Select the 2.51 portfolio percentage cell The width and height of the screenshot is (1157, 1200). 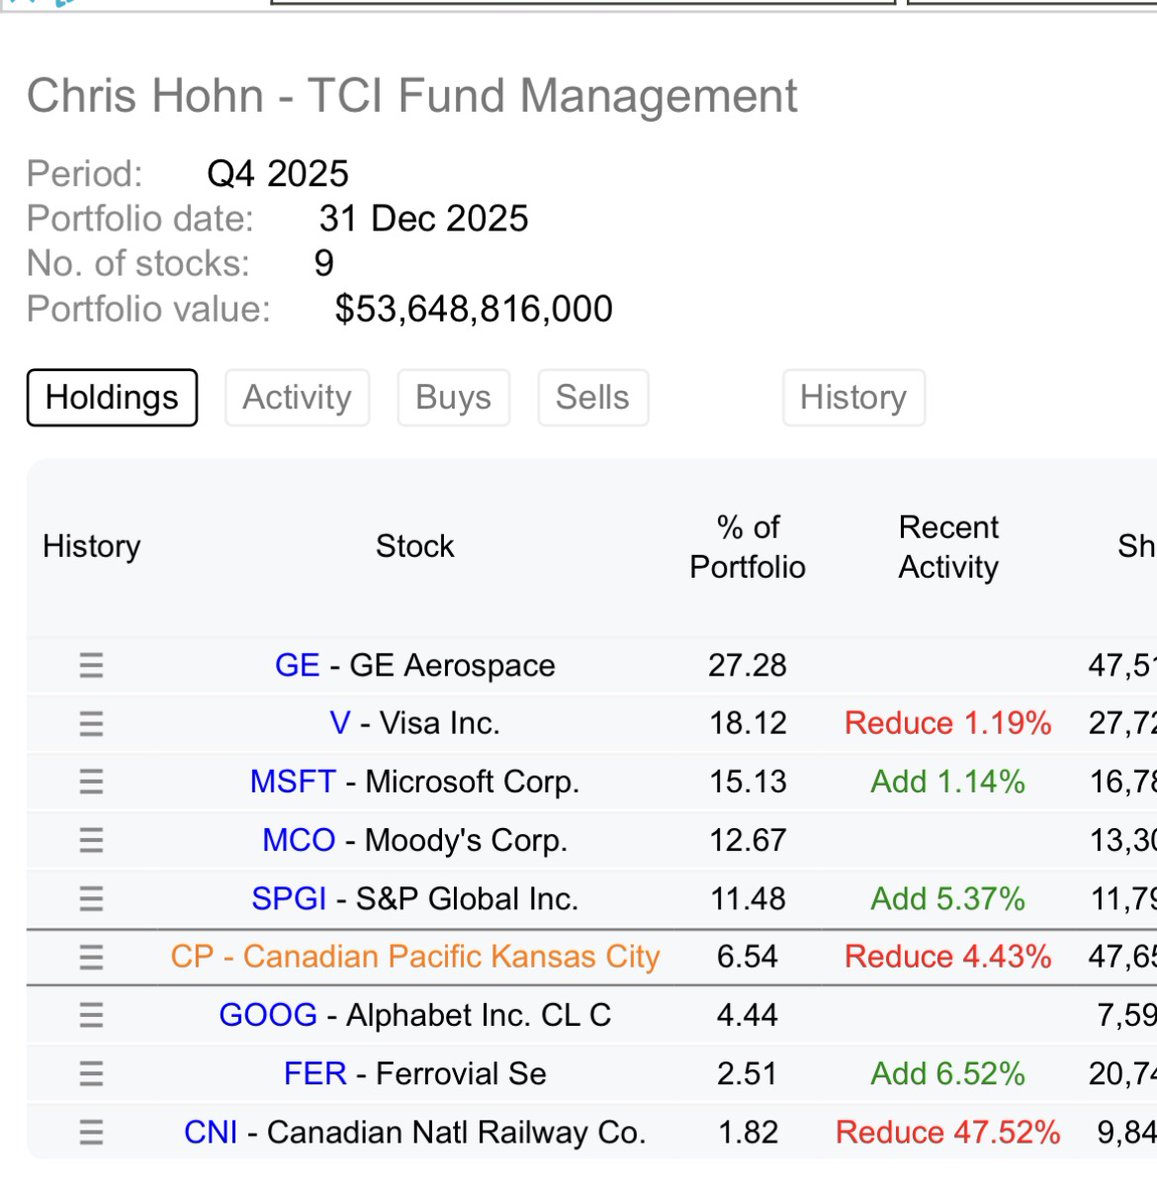748,1074
